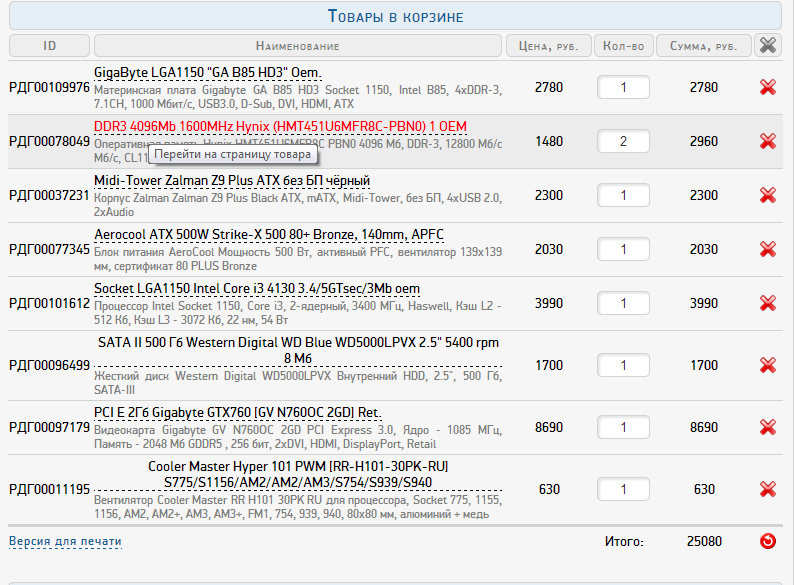The height and width of the screenshot is (585, 794).
Task: Click the Наименование column header
Action: 298,46
